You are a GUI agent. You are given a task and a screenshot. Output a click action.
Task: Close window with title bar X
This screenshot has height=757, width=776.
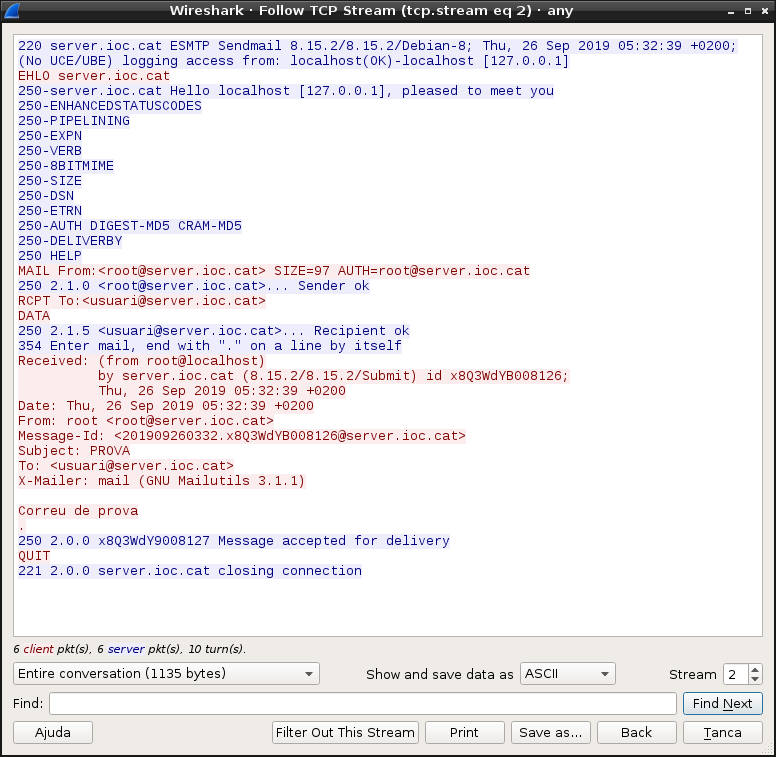[765, 11]
